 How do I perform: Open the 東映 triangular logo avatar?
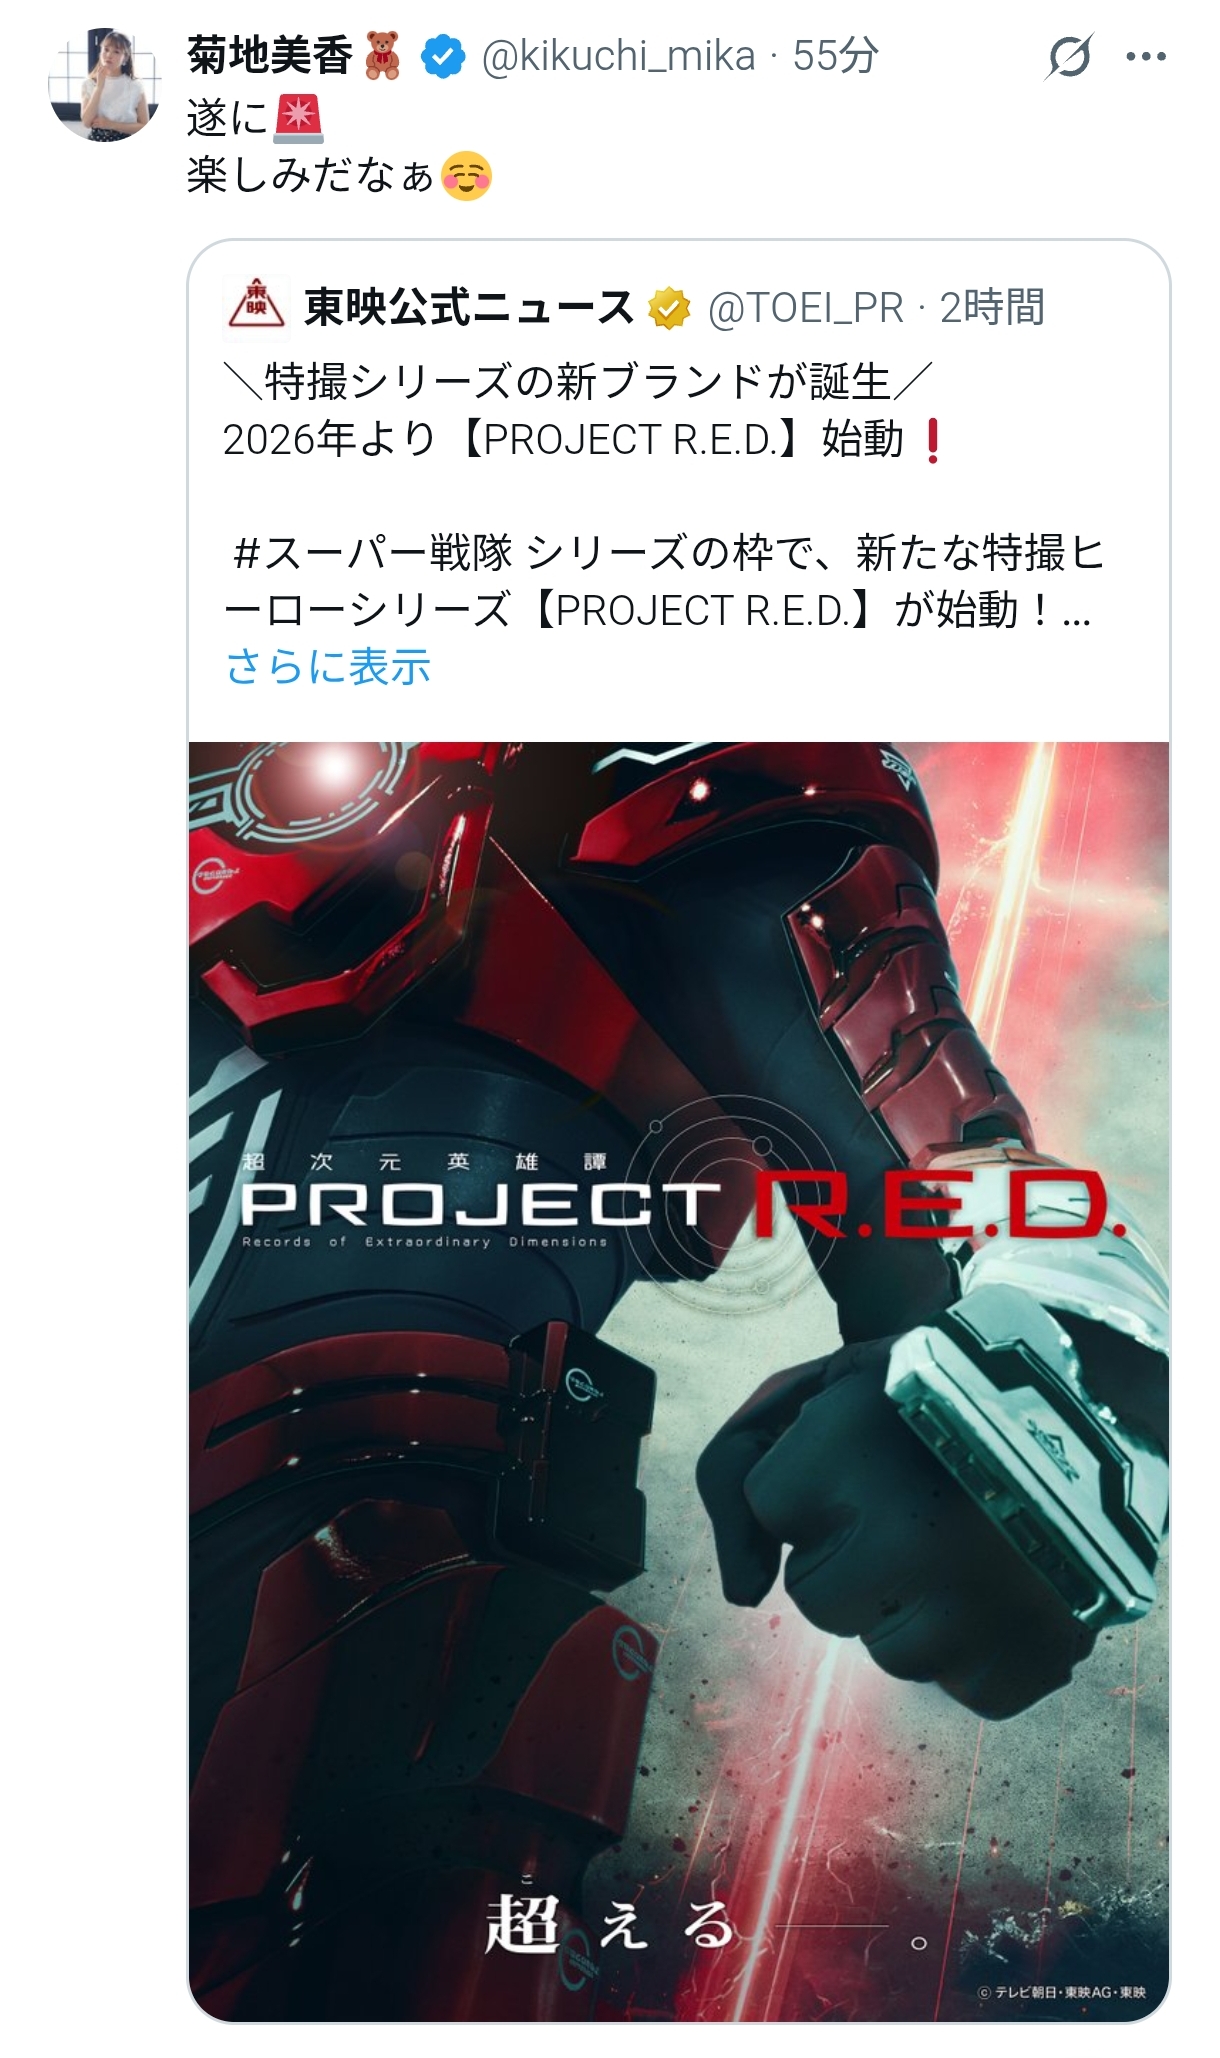[x=256, y=306]
